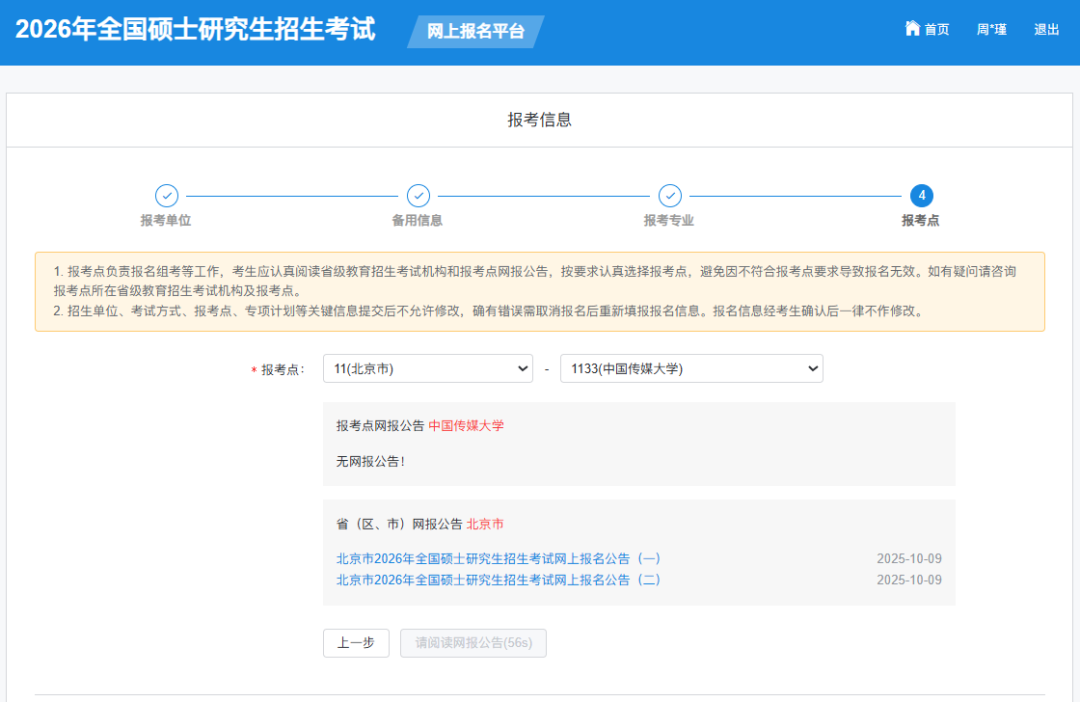Click the 上一步 button
1080x702 pixels.
point(356,643)
